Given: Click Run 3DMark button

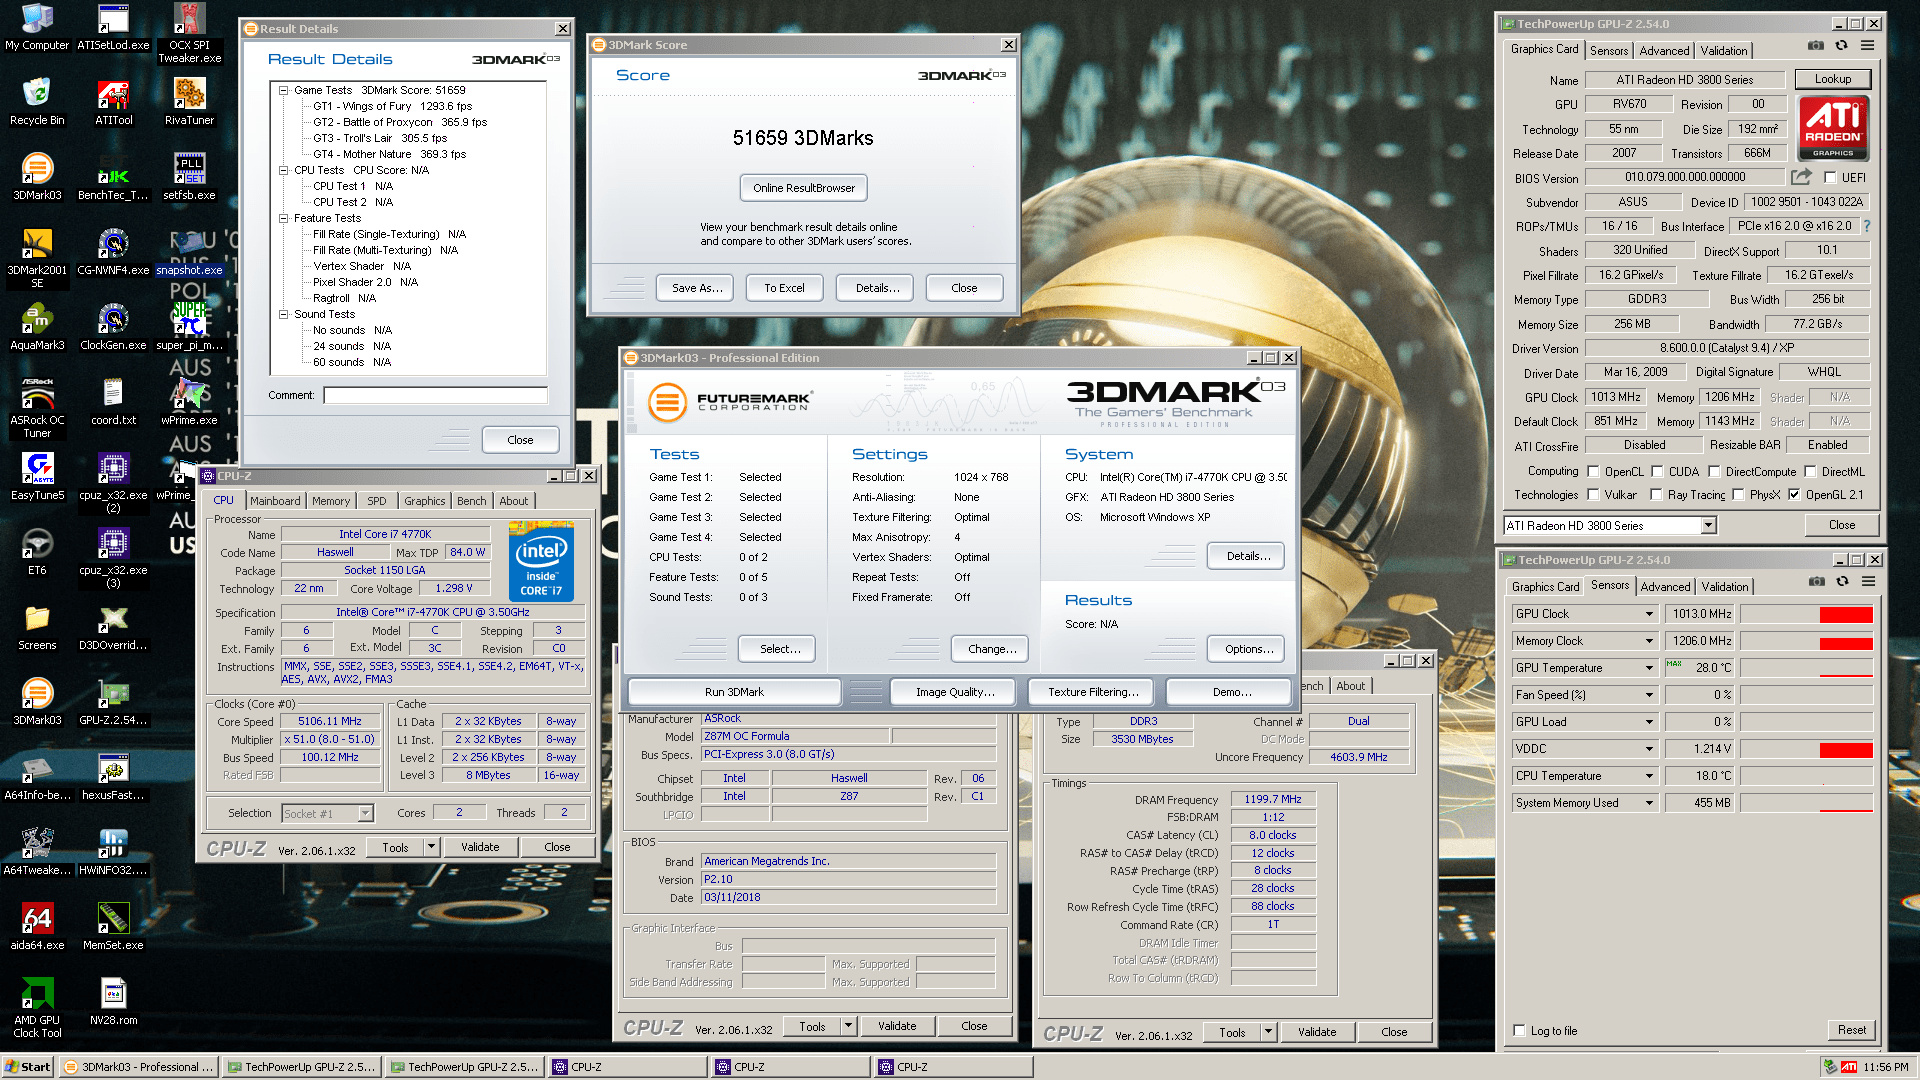Looking at the screenshot, I should click(734, 692).
